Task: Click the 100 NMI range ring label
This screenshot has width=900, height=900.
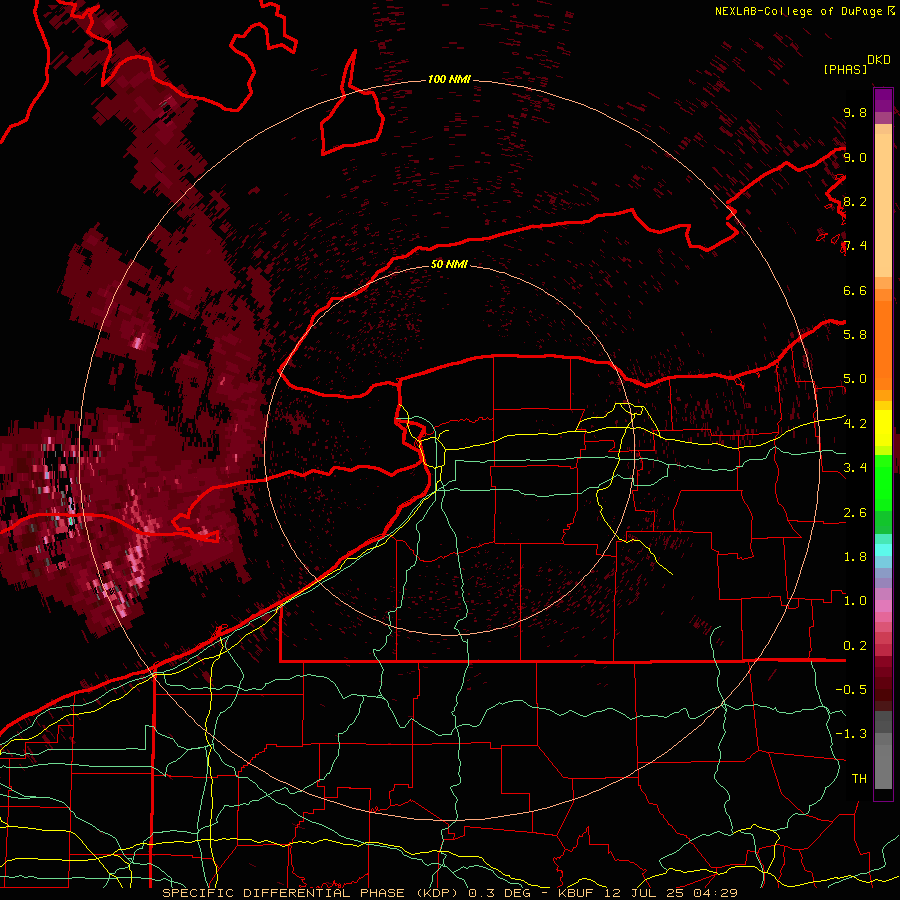Action: [x=449, y=79]
